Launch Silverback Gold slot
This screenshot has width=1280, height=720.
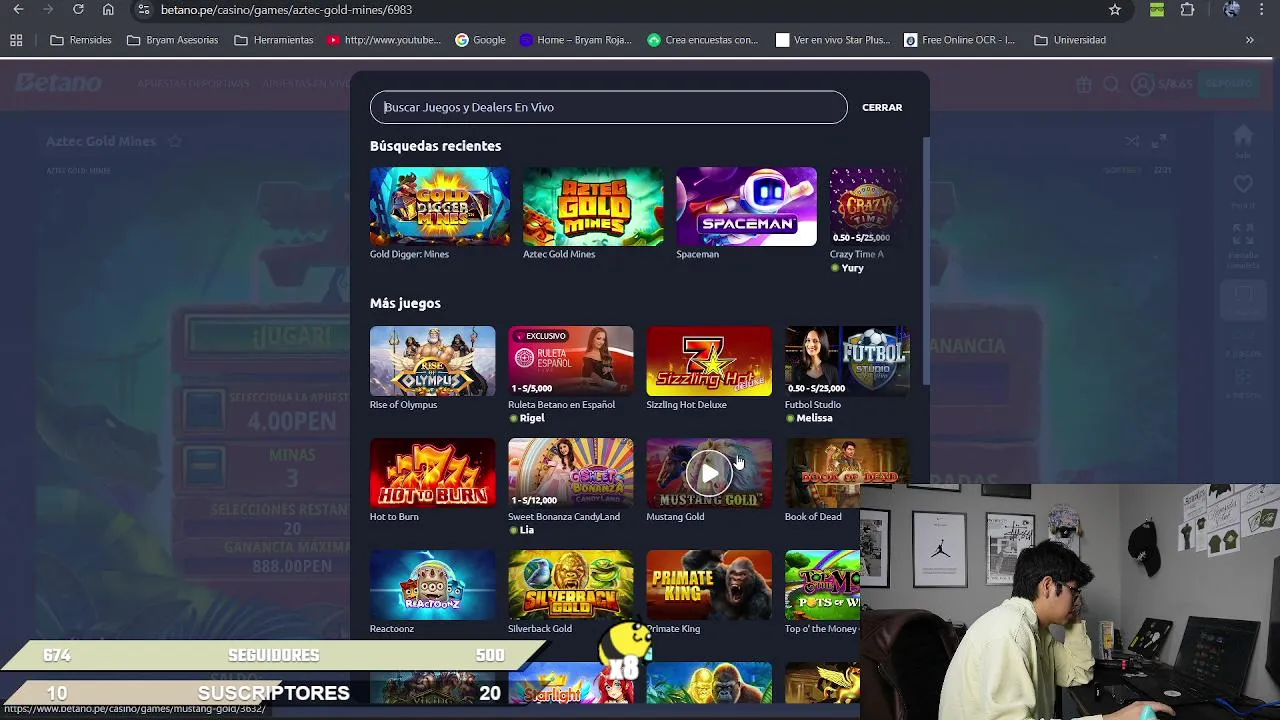tap(570, 585)
